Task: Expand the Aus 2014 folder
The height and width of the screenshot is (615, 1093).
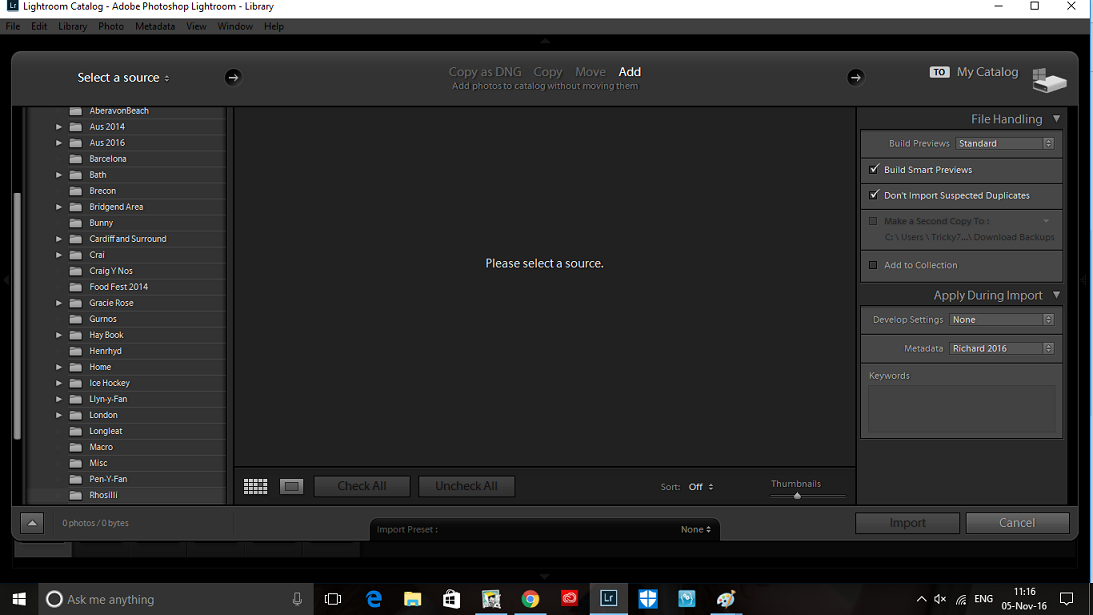Action: click(x=59, y=127)
